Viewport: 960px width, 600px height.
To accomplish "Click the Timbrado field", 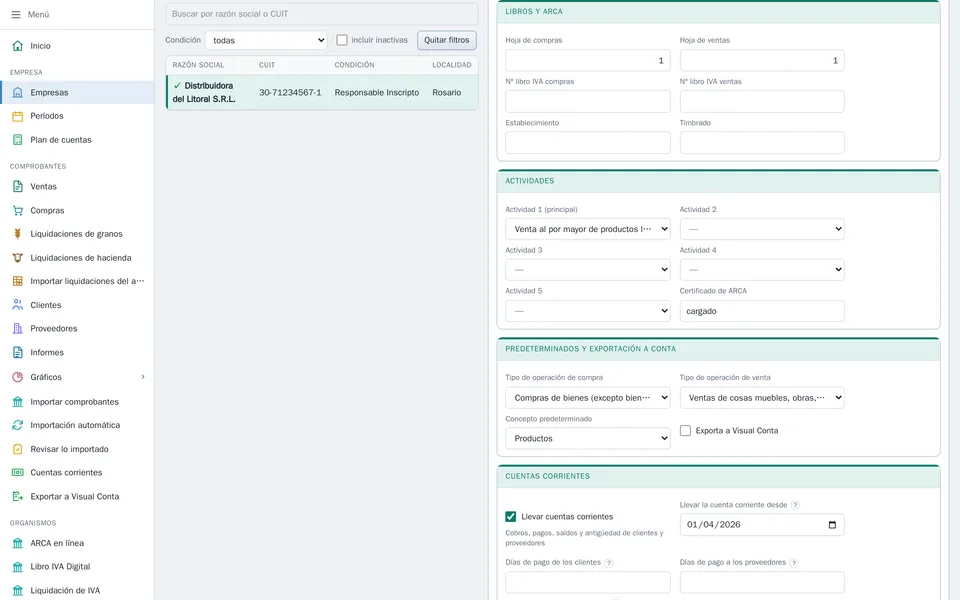I will 762,143.
